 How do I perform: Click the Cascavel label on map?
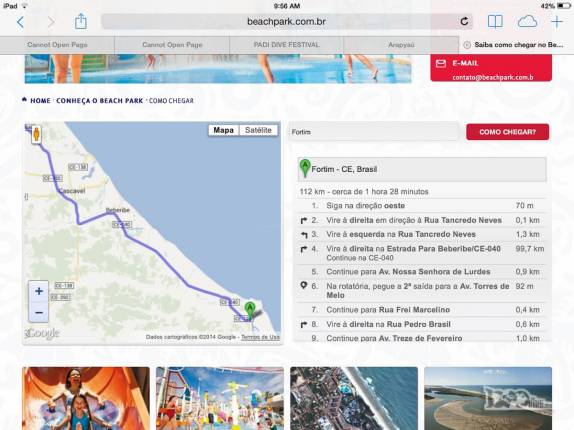(x=72, y=191)
